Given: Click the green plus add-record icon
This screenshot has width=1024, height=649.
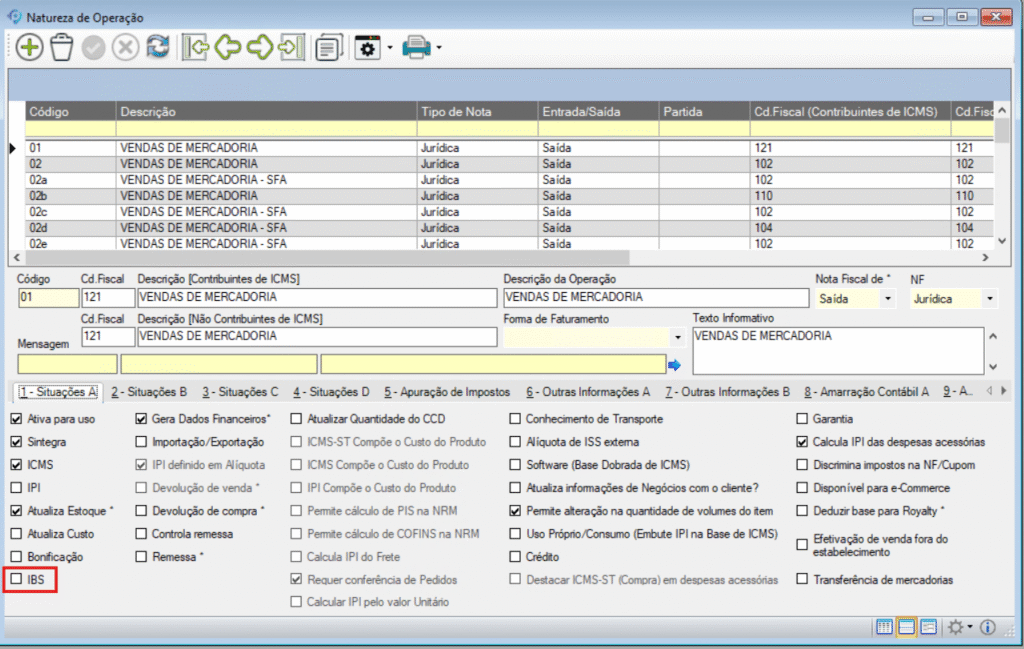Looking at the screenshot, I should click(x=29, y=47).
